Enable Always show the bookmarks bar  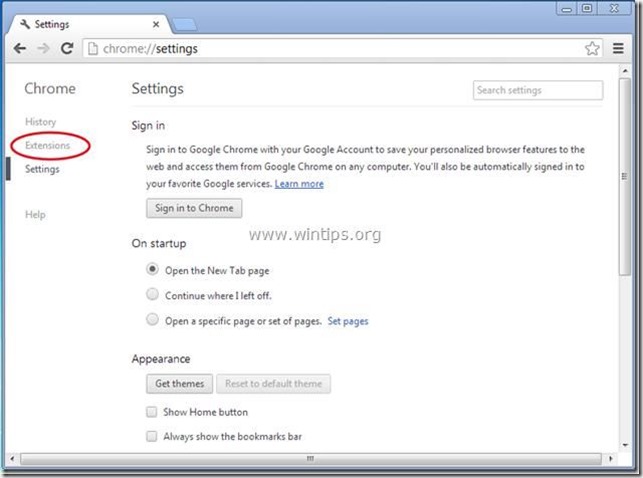[152, 436]
